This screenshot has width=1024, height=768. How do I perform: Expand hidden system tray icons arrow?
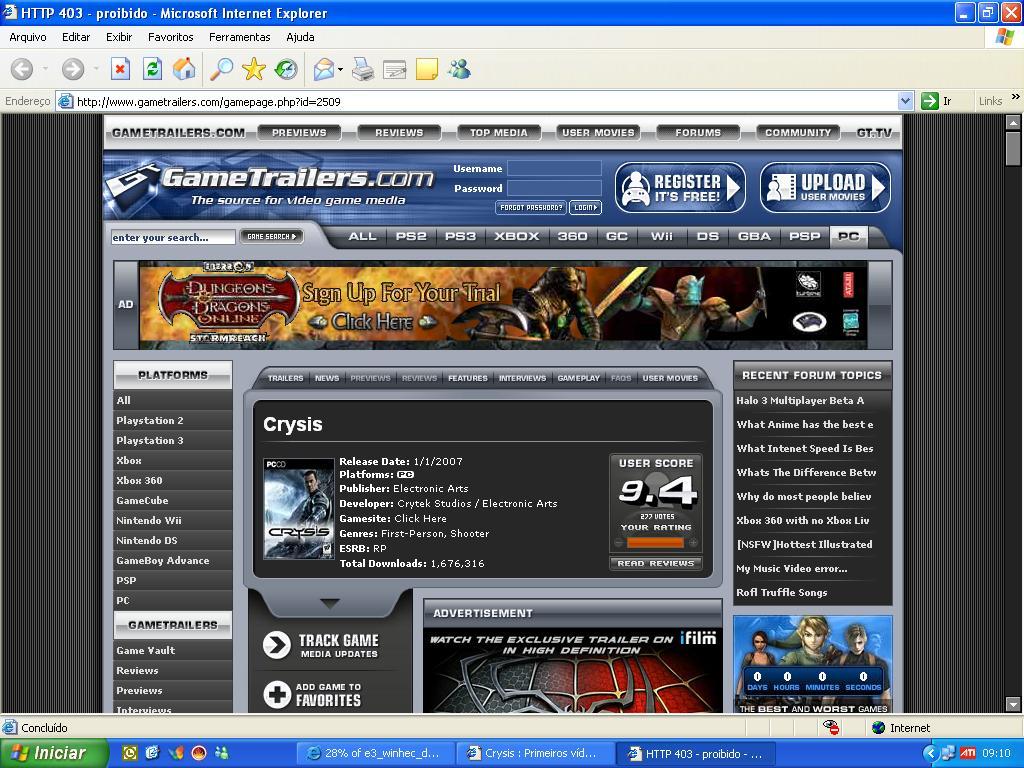pyautogui.click(x=930, y=753)
